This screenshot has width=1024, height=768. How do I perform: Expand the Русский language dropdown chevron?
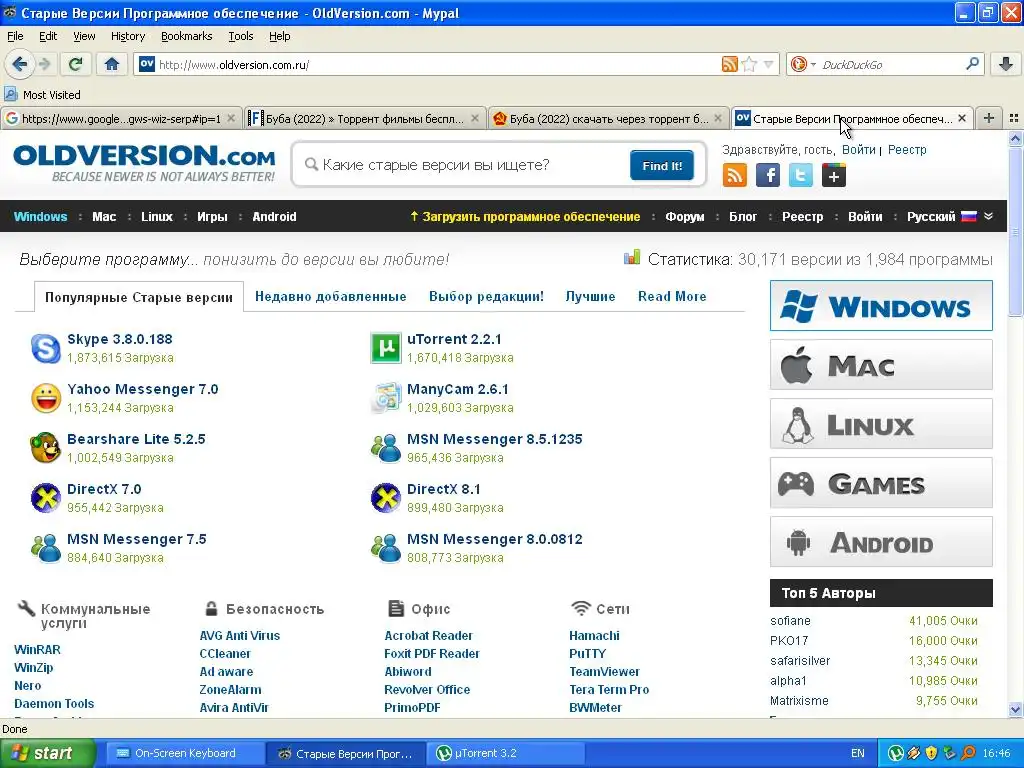(x=989, y=216)
